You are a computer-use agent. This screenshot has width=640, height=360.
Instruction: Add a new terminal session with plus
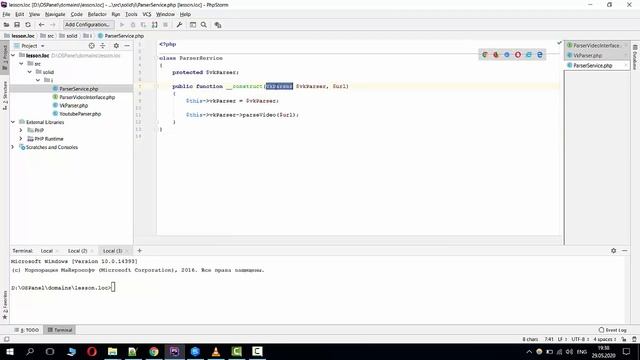tap(139, 251)
